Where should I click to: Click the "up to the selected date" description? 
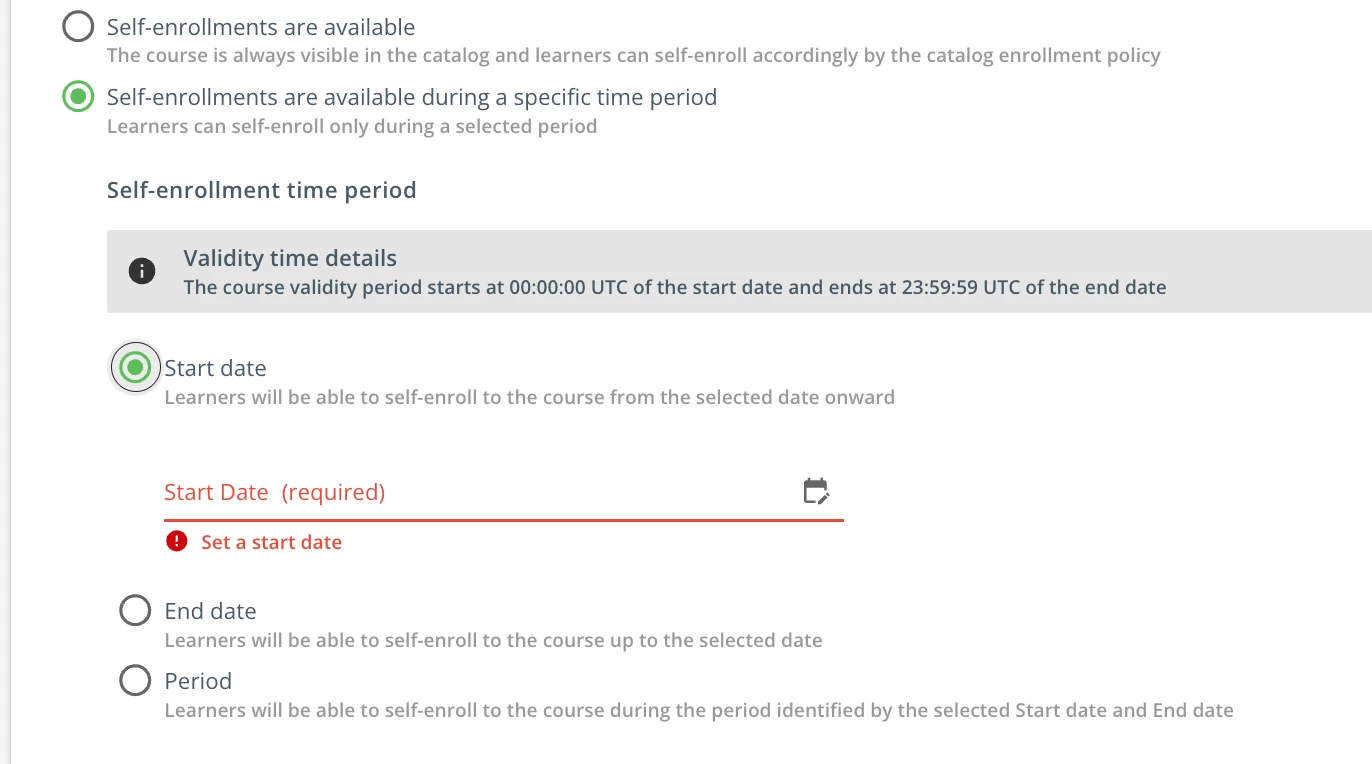493,640
